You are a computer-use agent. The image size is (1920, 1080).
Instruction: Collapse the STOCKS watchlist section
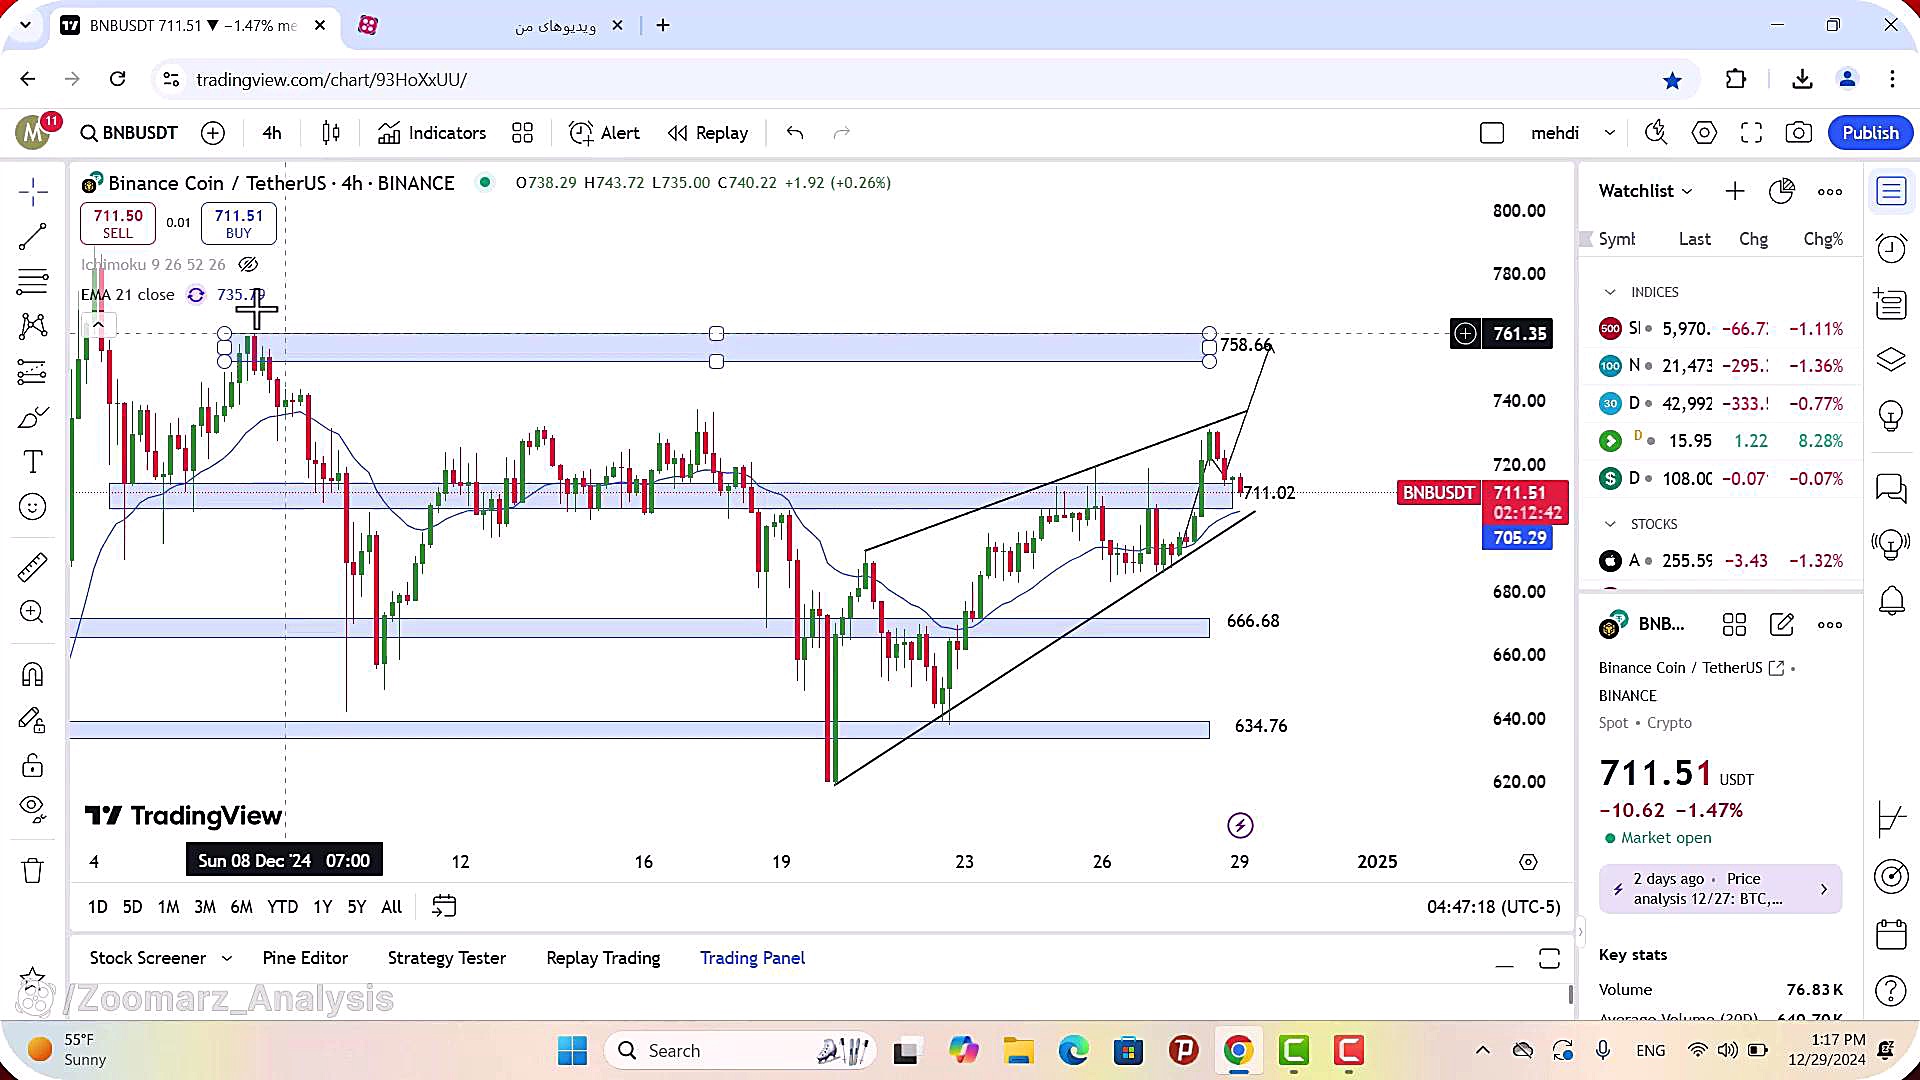click(1610, 524)
